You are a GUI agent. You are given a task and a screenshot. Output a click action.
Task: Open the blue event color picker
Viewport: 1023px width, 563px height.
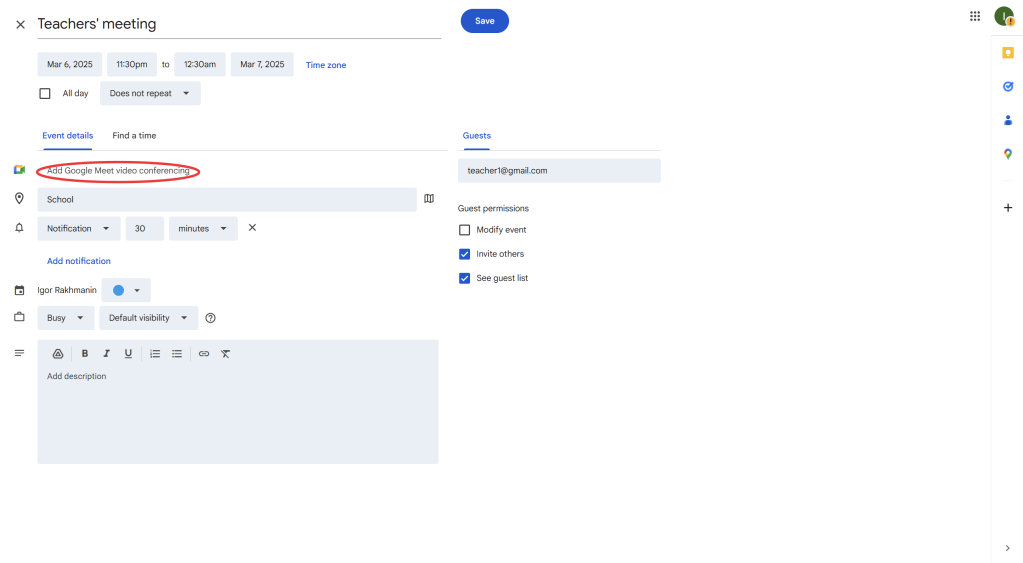tap(126, 290)
